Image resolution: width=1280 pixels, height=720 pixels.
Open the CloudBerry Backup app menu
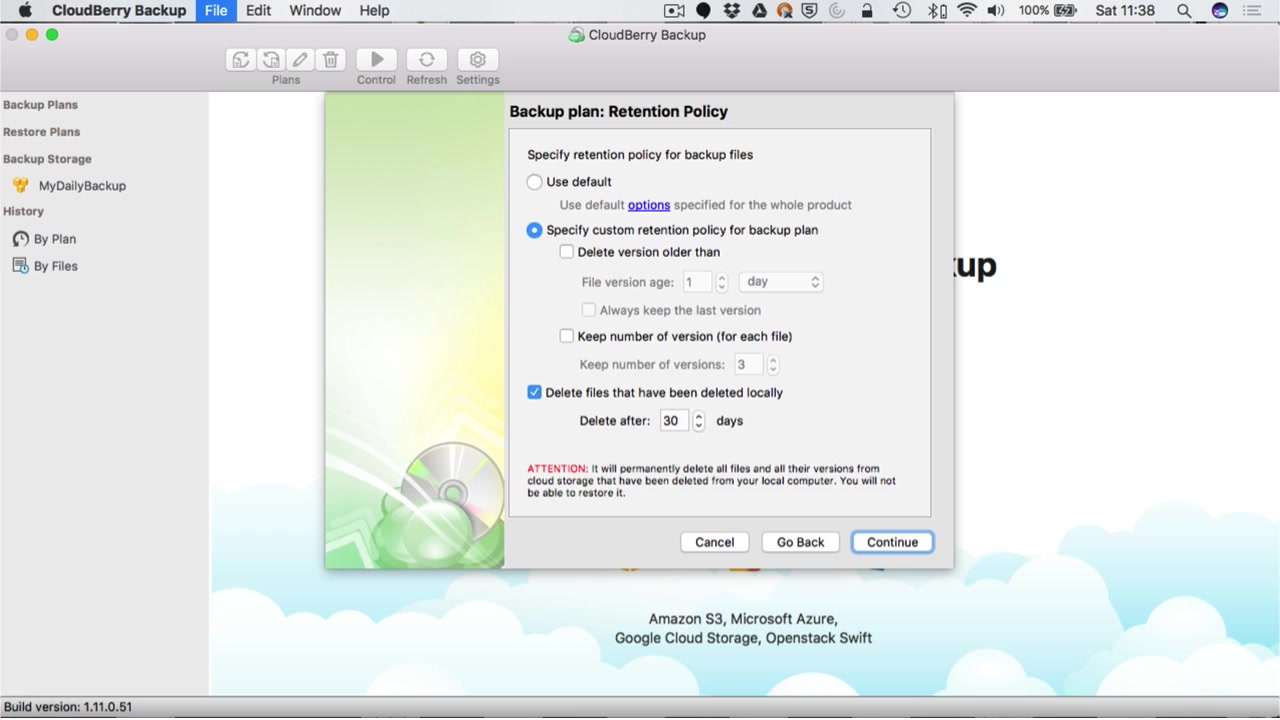click(119, 11)
